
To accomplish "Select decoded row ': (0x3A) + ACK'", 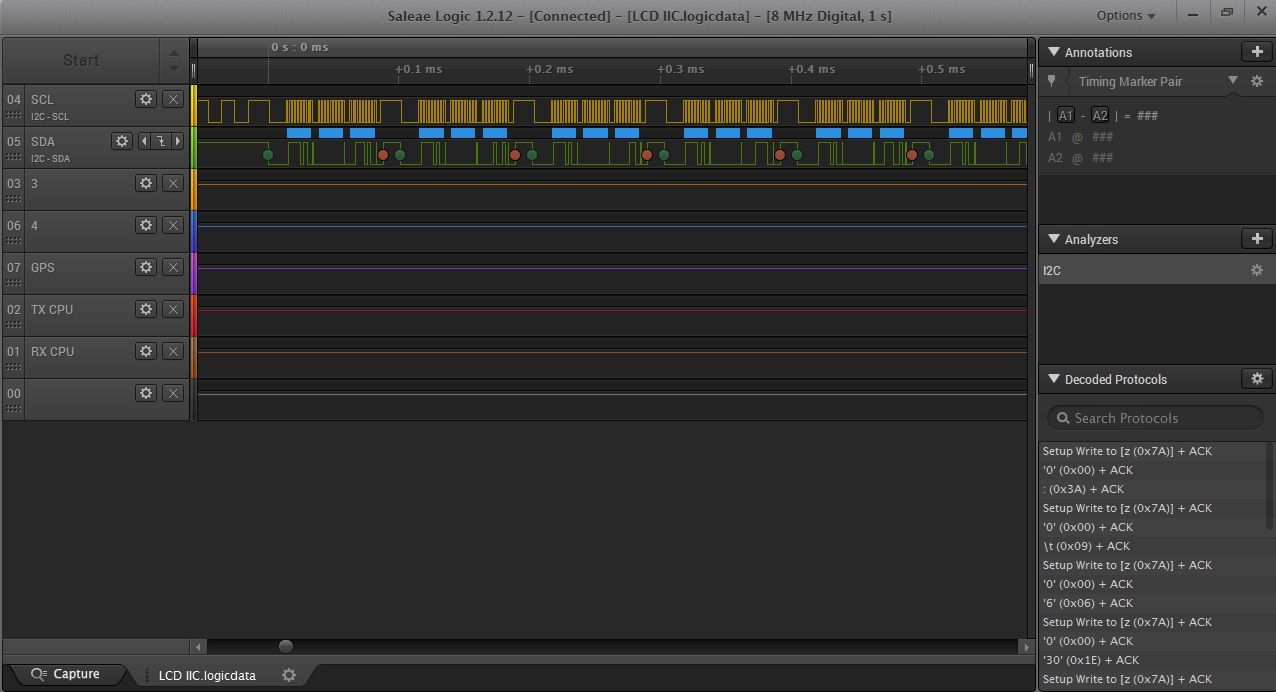I will [1154, 489].
